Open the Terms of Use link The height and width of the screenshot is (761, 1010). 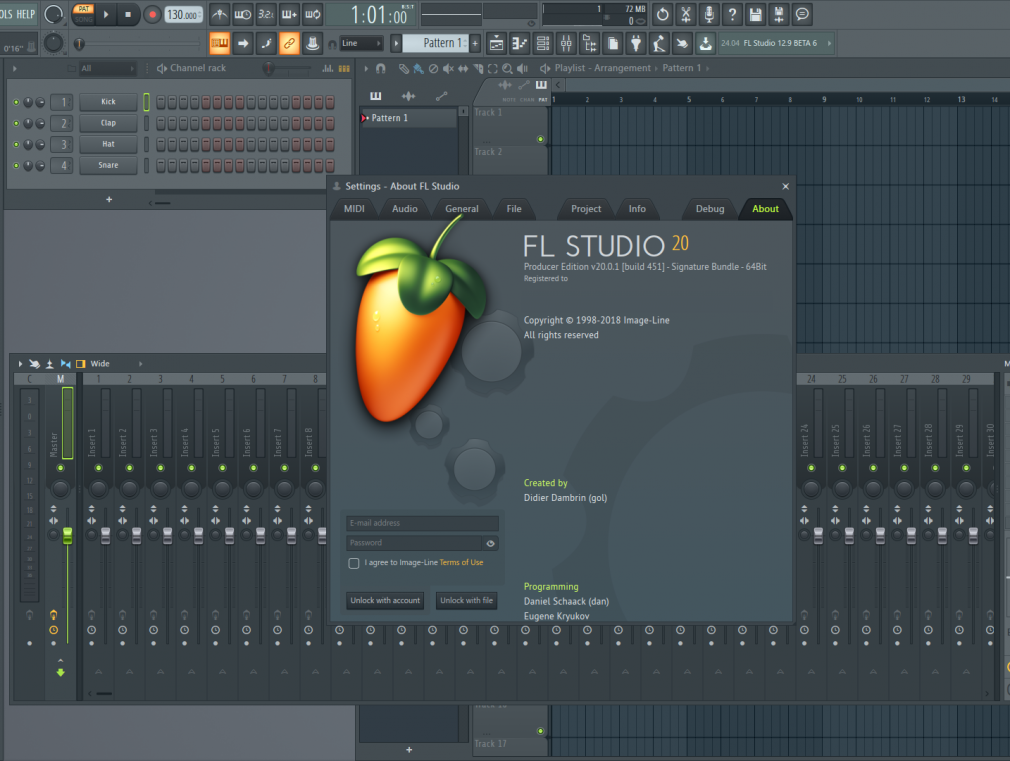pyautogui.click(x=461, y=563)
